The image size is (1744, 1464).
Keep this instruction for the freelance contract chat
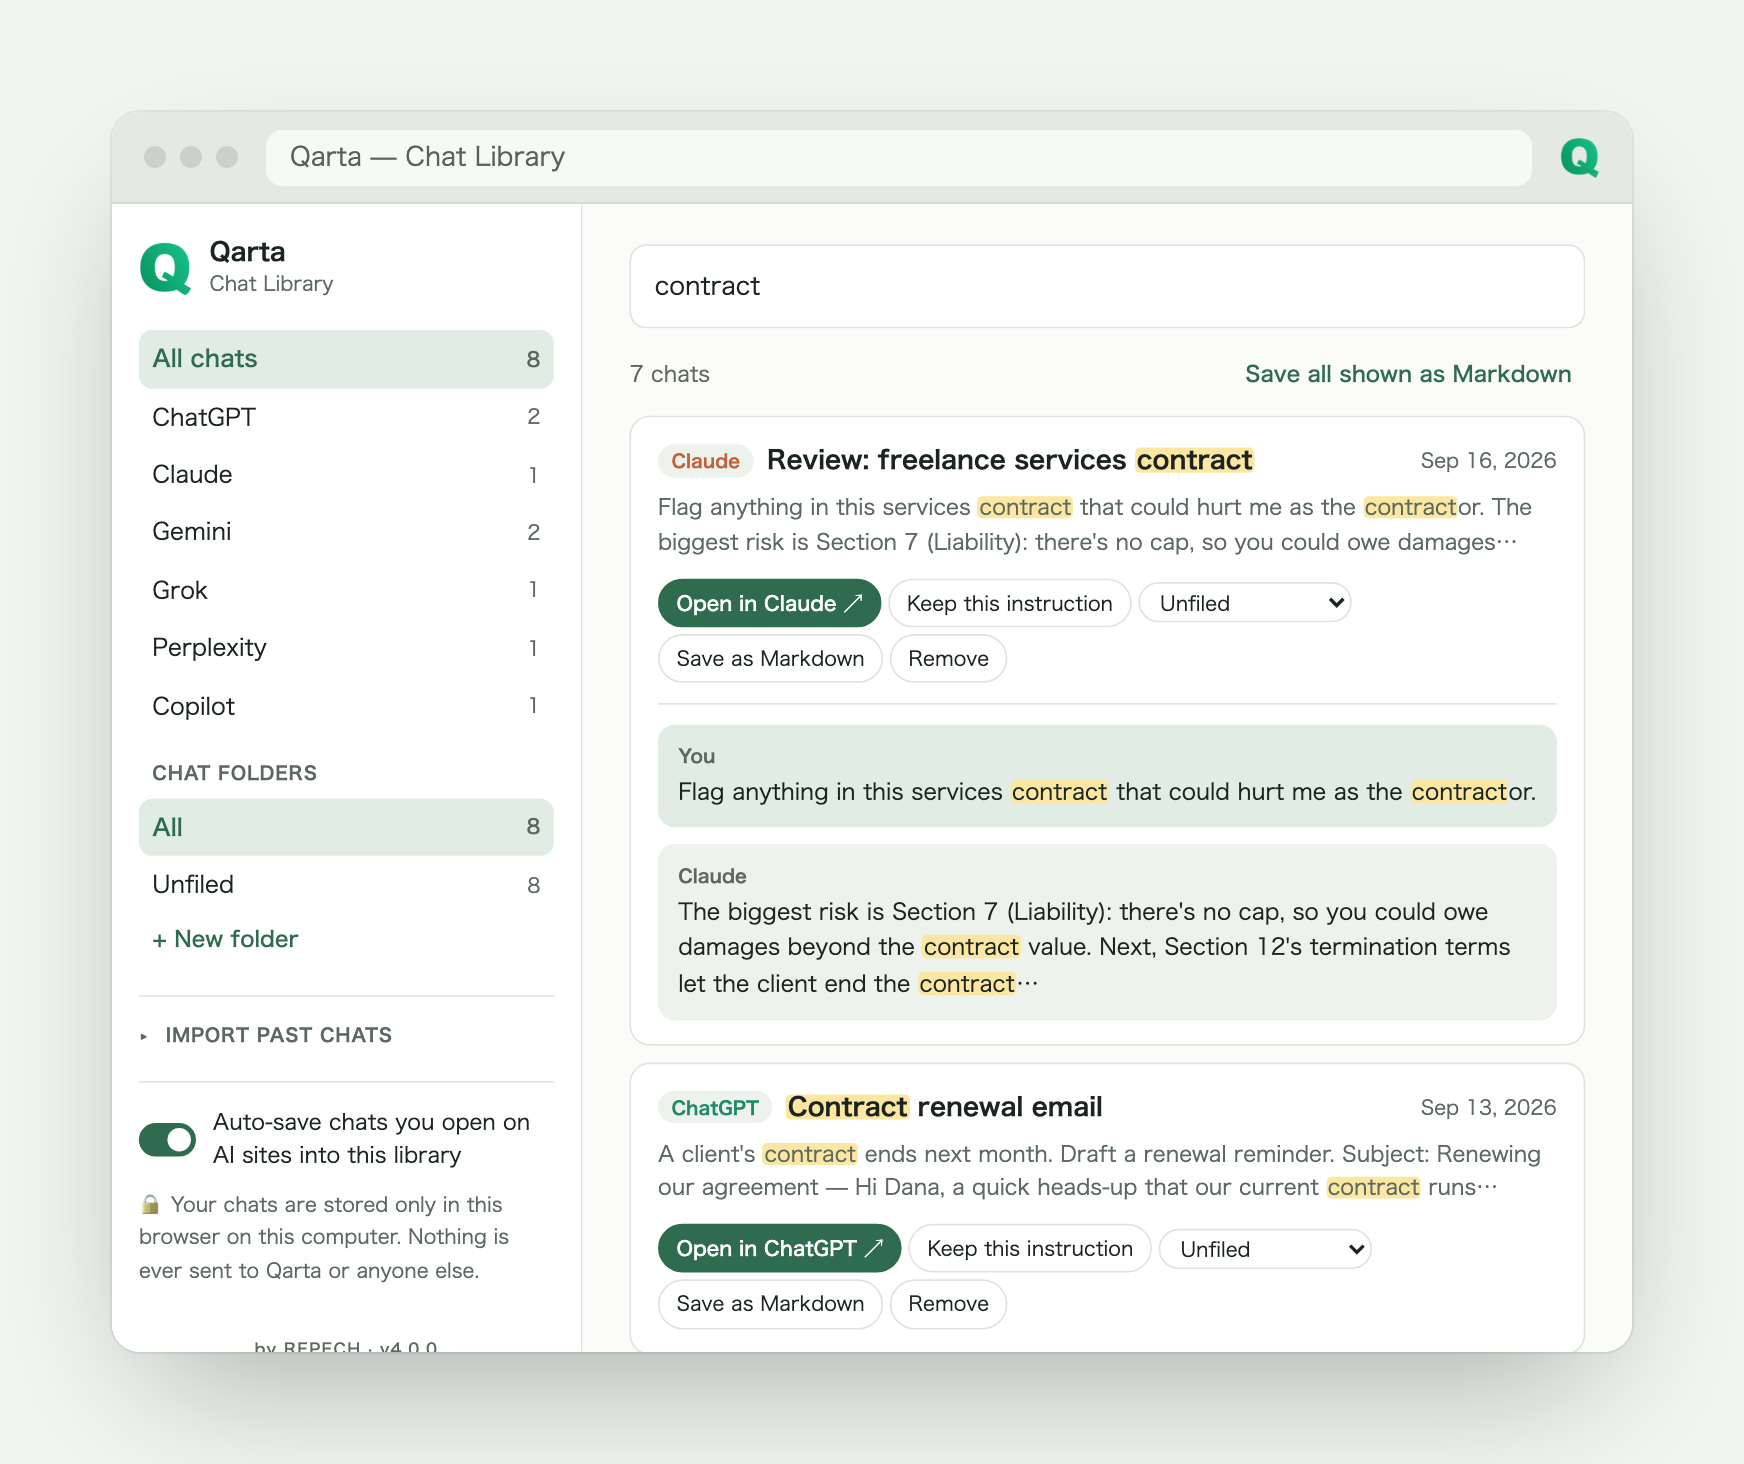point(1009,603)
